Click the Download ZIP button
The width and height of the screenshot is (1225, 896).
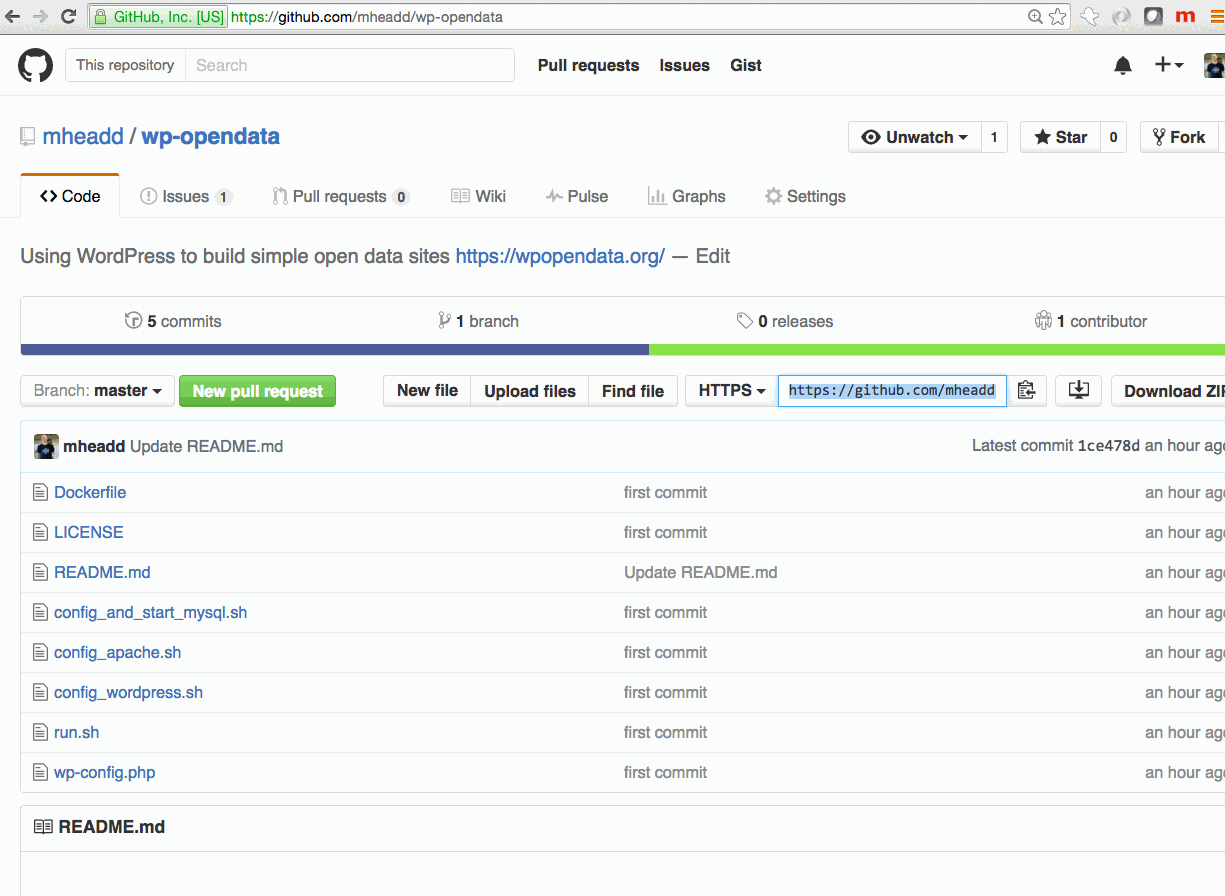1168,391
